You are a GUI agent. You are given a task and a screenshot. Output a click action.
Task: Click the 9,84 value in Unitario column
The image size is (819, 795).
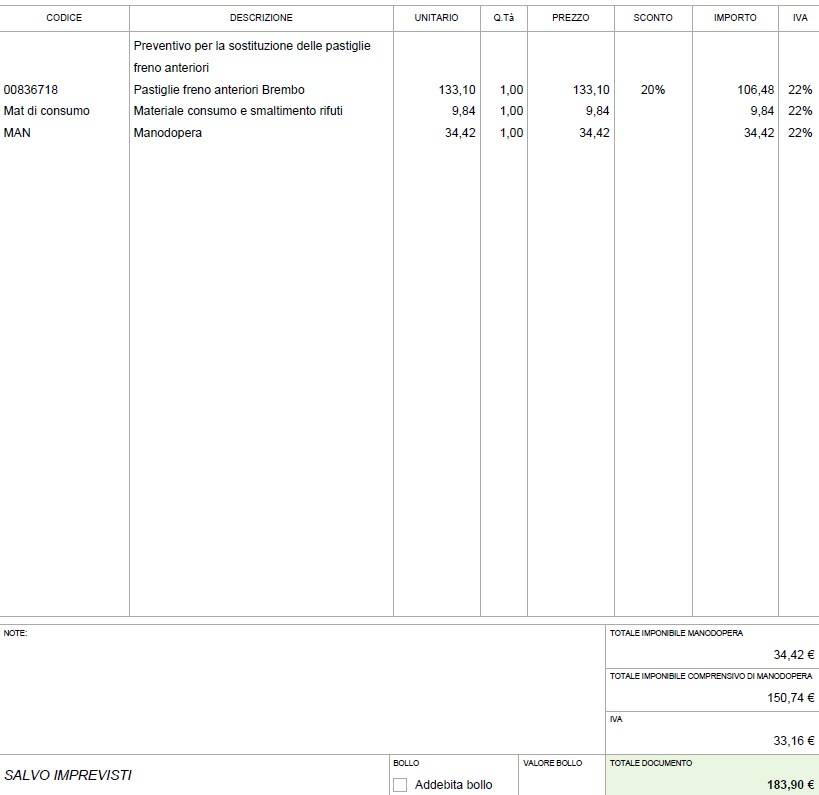pyautogui.click(x=463, y=111)
